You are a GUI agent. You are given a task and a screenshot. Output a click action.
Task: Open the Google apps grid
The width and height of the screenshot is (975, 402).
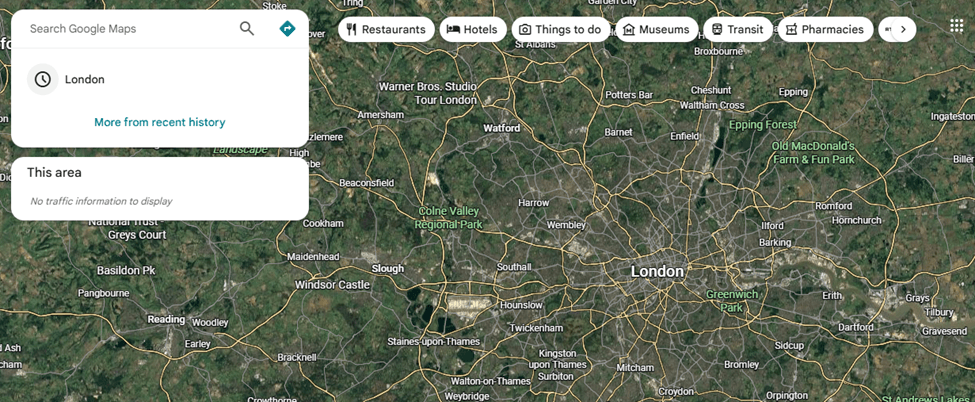pyautogui.click(x=957, y=26)
